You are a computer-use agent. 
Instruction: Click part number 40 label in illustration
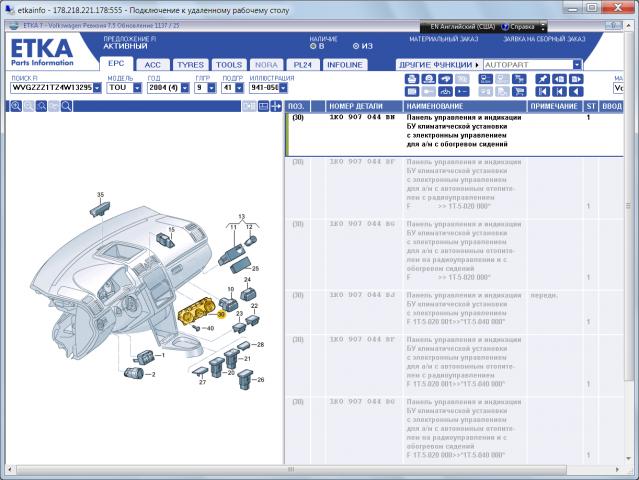click(210, 328)
